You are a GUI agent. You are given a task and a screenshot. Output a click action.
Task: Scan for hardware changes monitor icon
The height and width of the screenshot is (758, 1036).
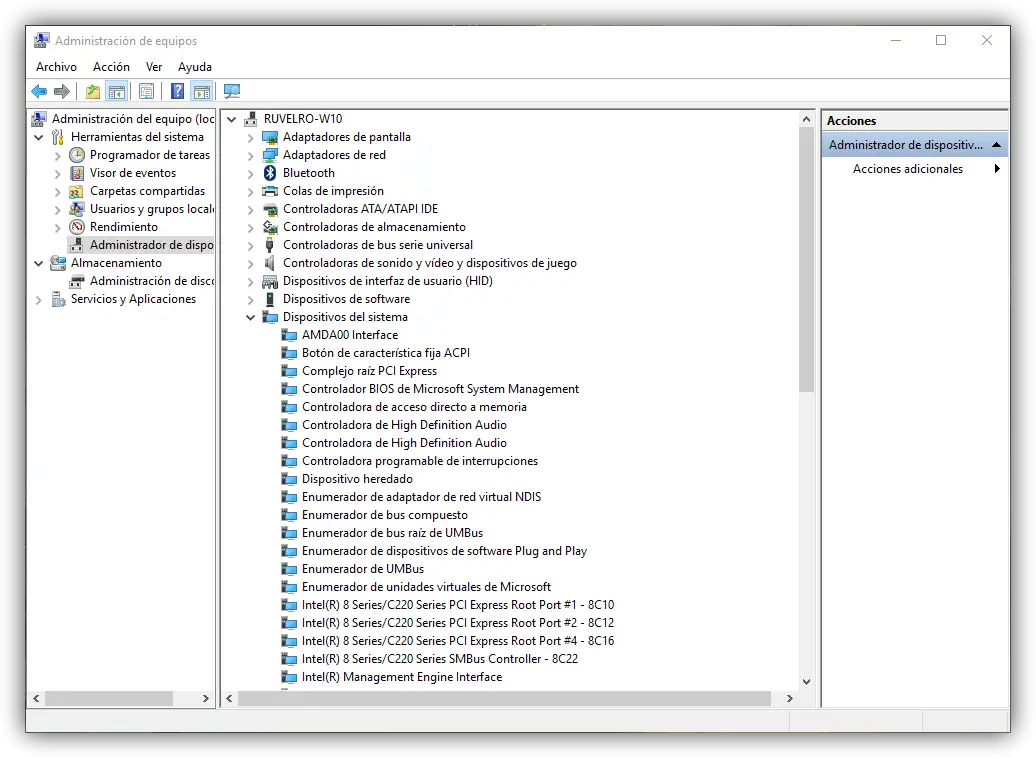(232, 91)
